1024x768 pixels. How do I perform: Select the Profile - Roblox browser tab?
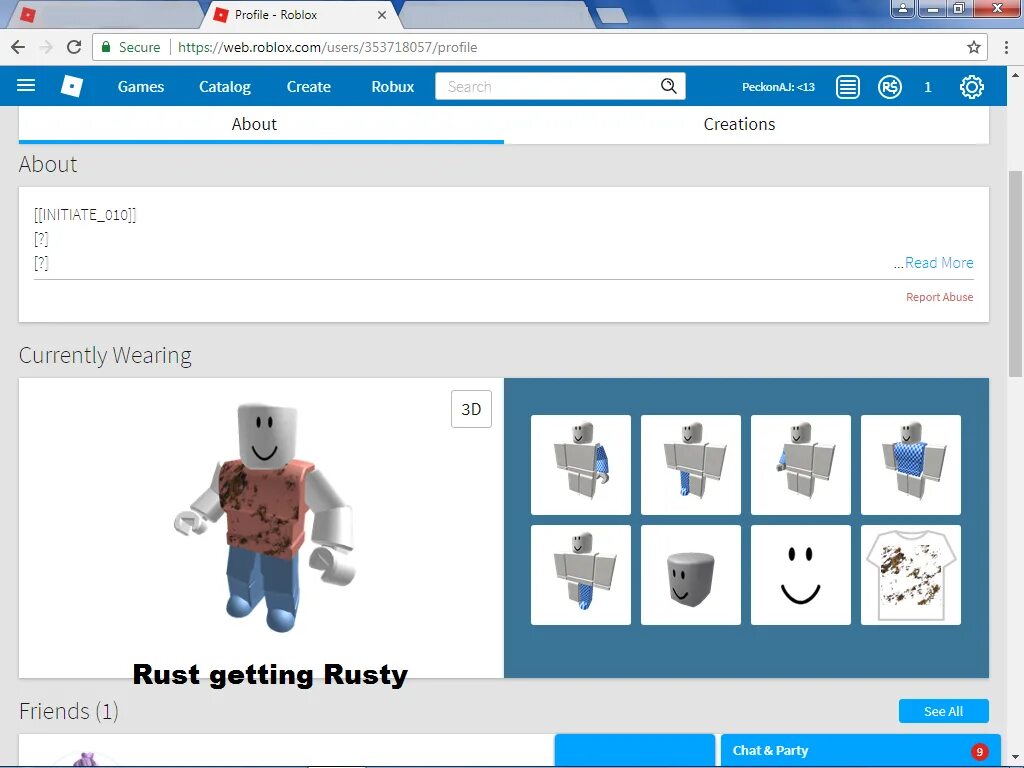(299, 14)
